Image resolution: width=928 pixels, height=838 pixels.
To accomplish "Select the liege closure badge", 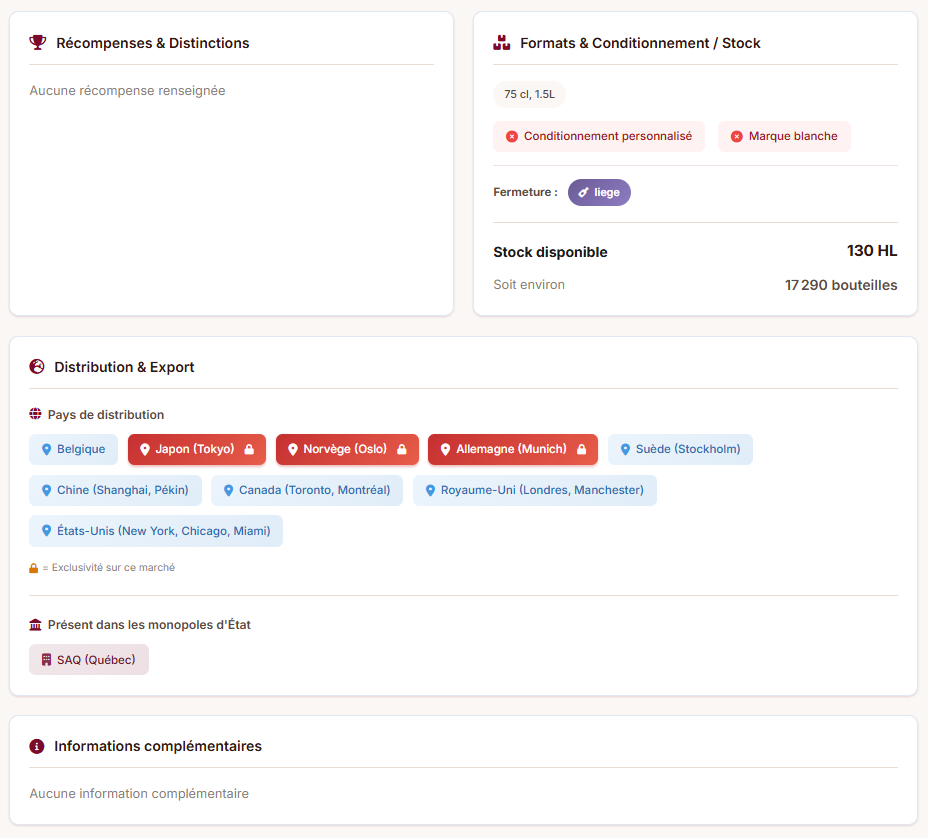I will coord(599,192).
